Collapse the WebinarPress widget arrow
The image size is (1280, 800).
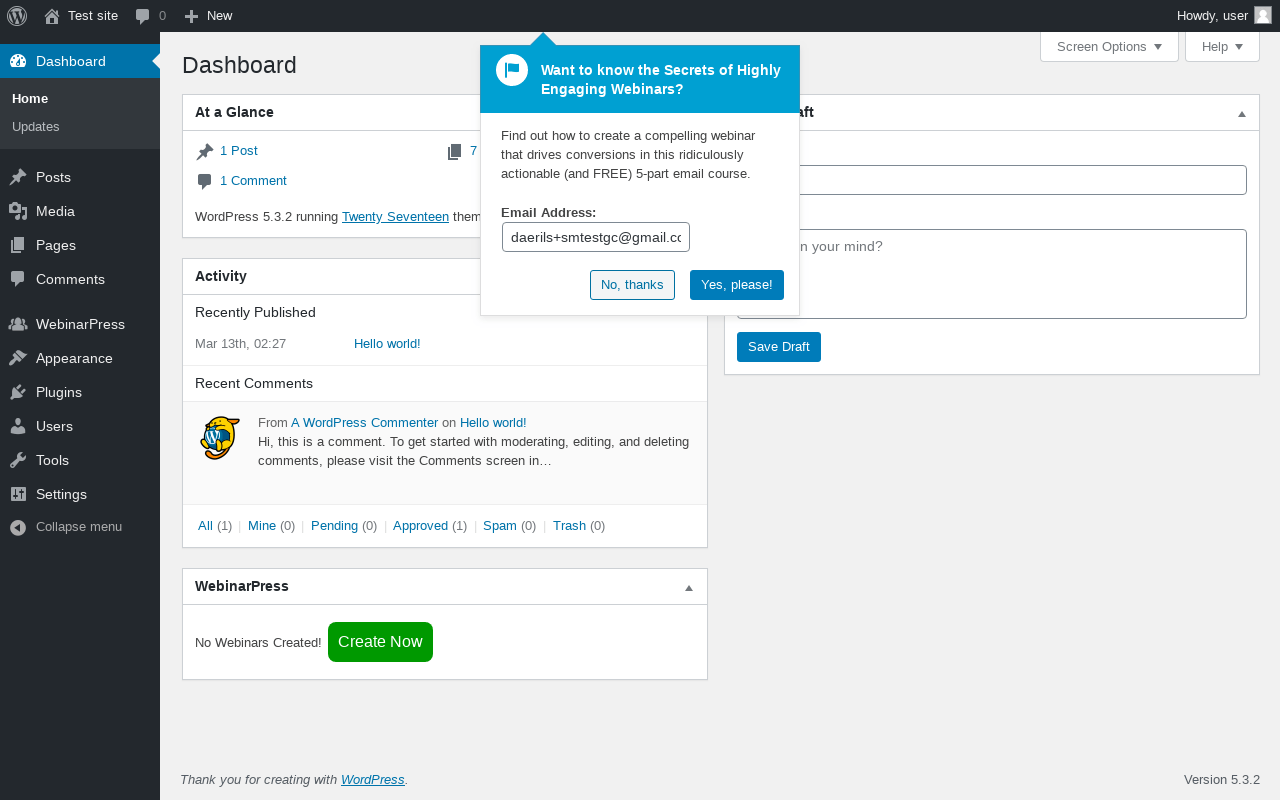(689, 587)
